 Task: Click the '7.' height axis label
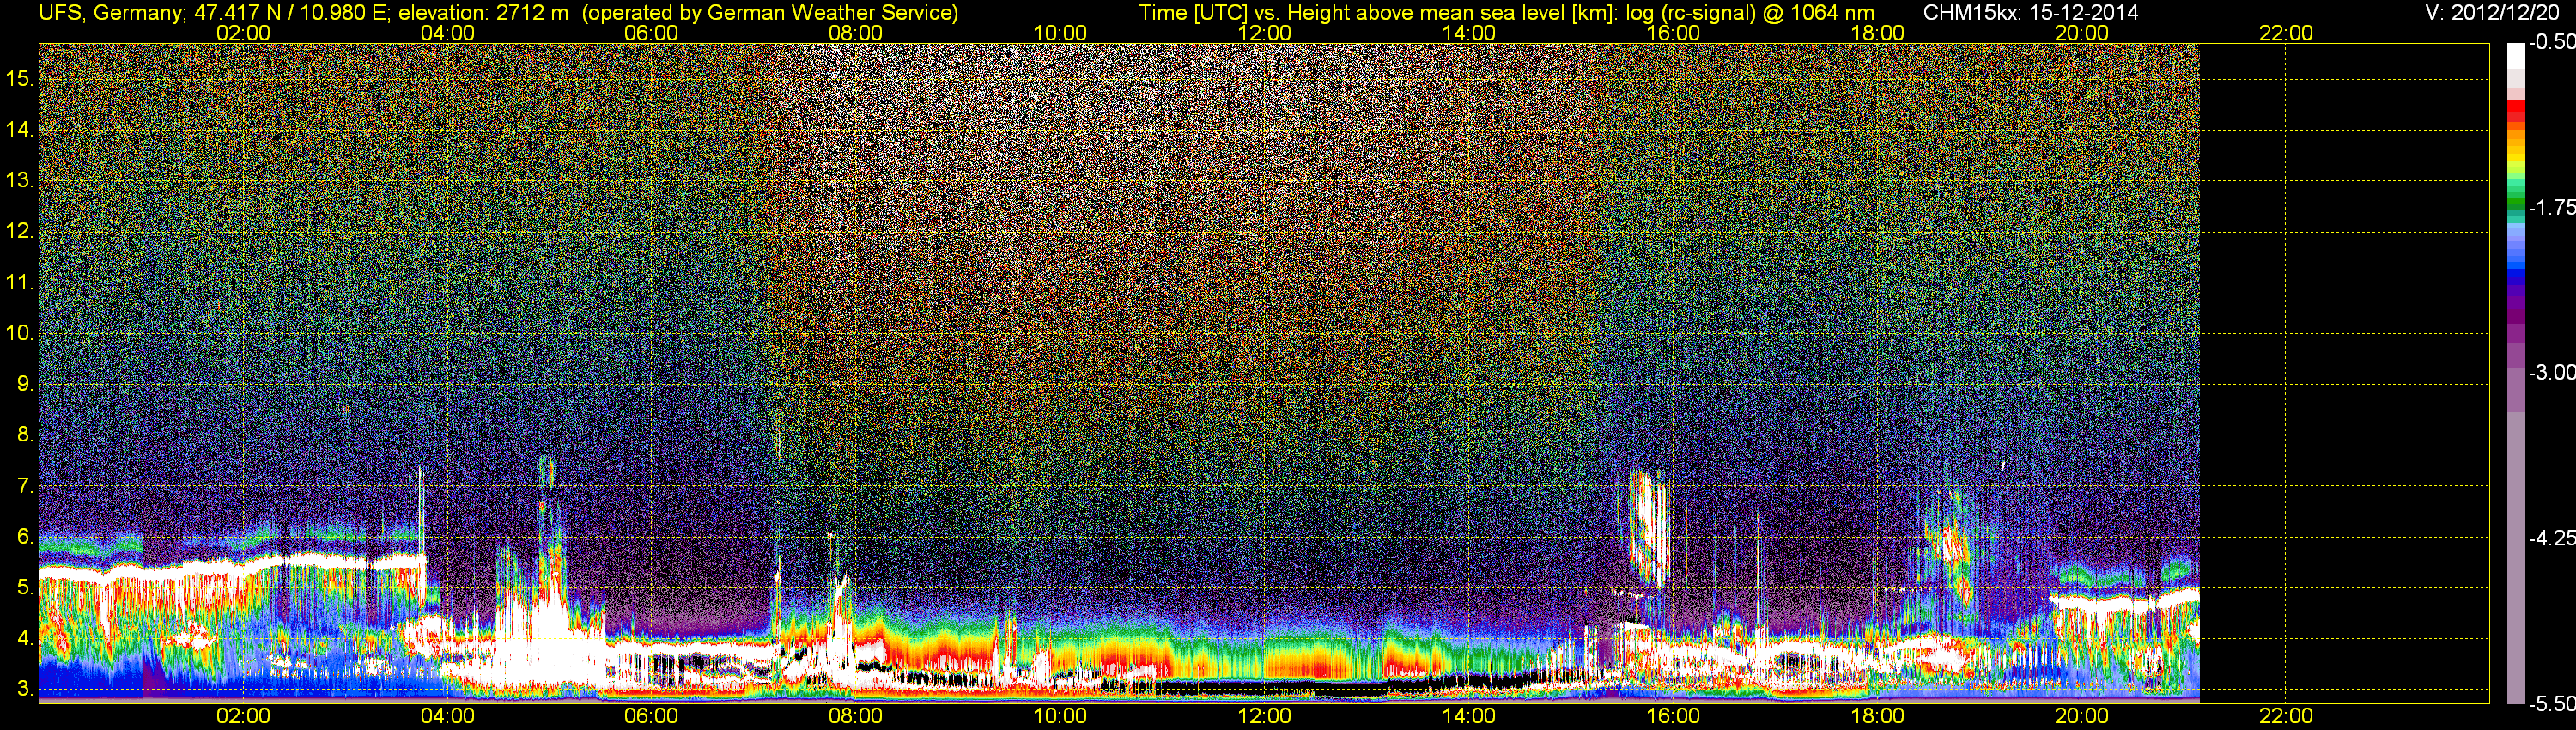point(25,486)
